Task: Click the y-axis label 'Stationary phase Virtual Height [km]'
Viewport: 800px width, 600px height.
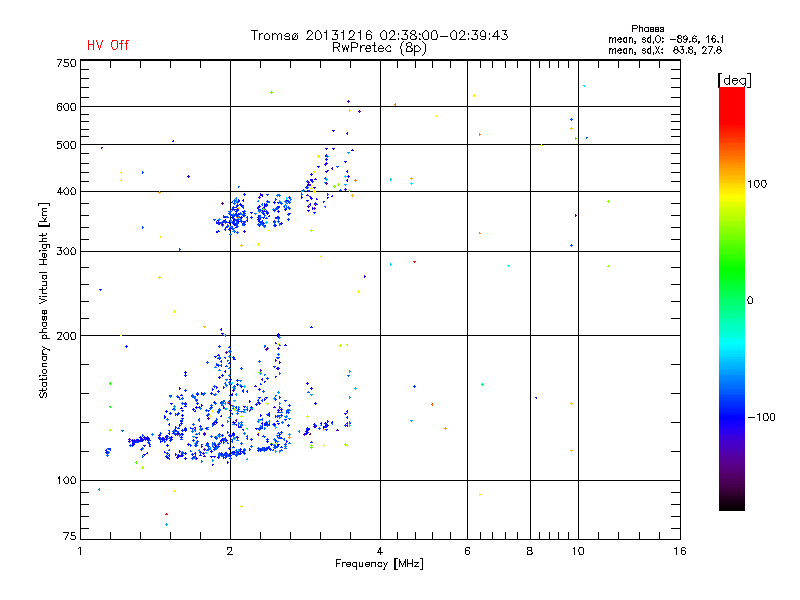Action: pyautogui.click(x=43, y=300)
